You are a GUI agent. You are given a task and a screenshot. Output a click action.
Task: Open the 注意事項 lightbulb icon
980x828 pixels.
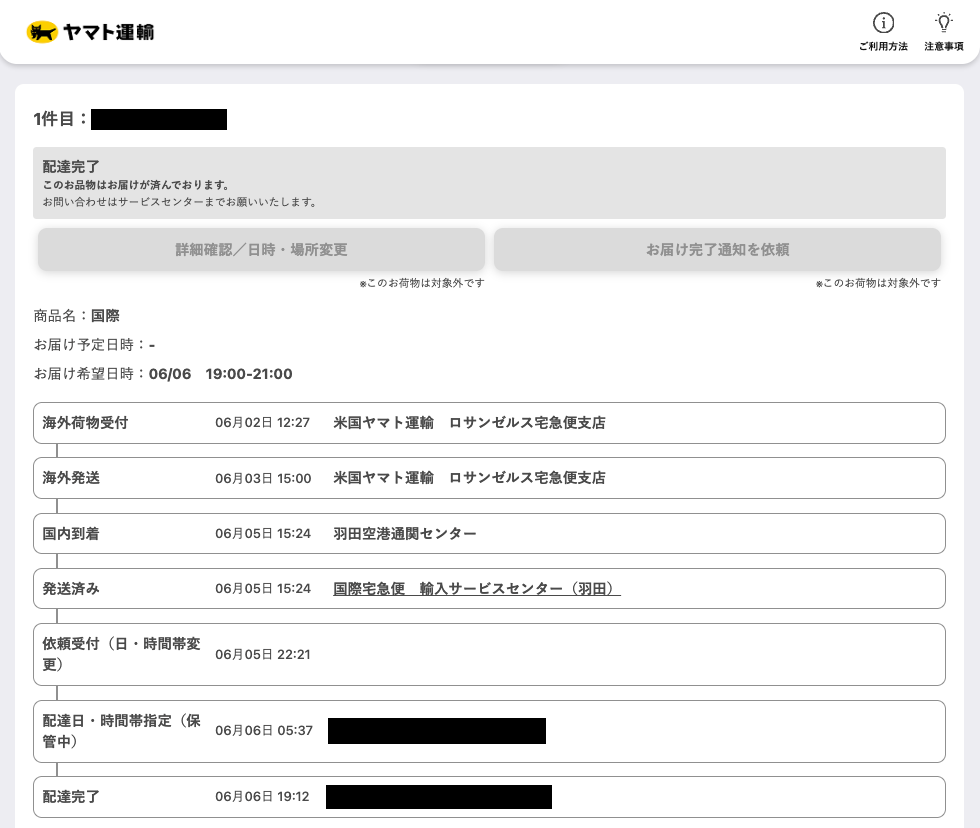coord(944,23)
